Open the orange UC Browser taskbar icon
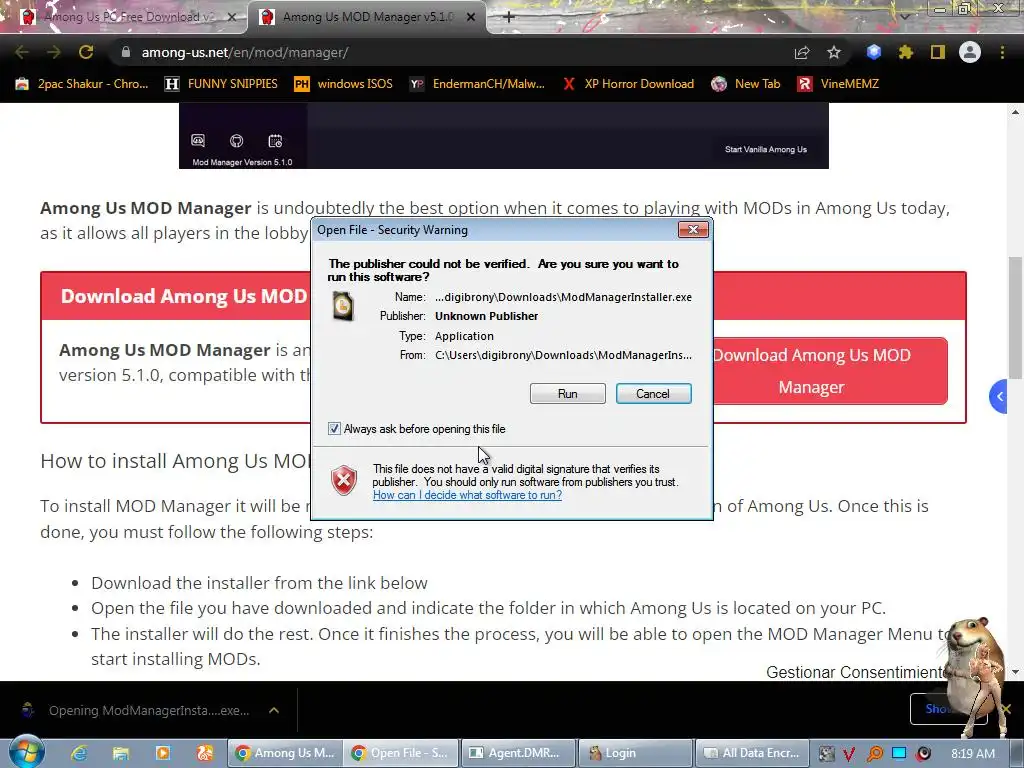Viewport: 1024px width, 768px height. tap(204, 753)
